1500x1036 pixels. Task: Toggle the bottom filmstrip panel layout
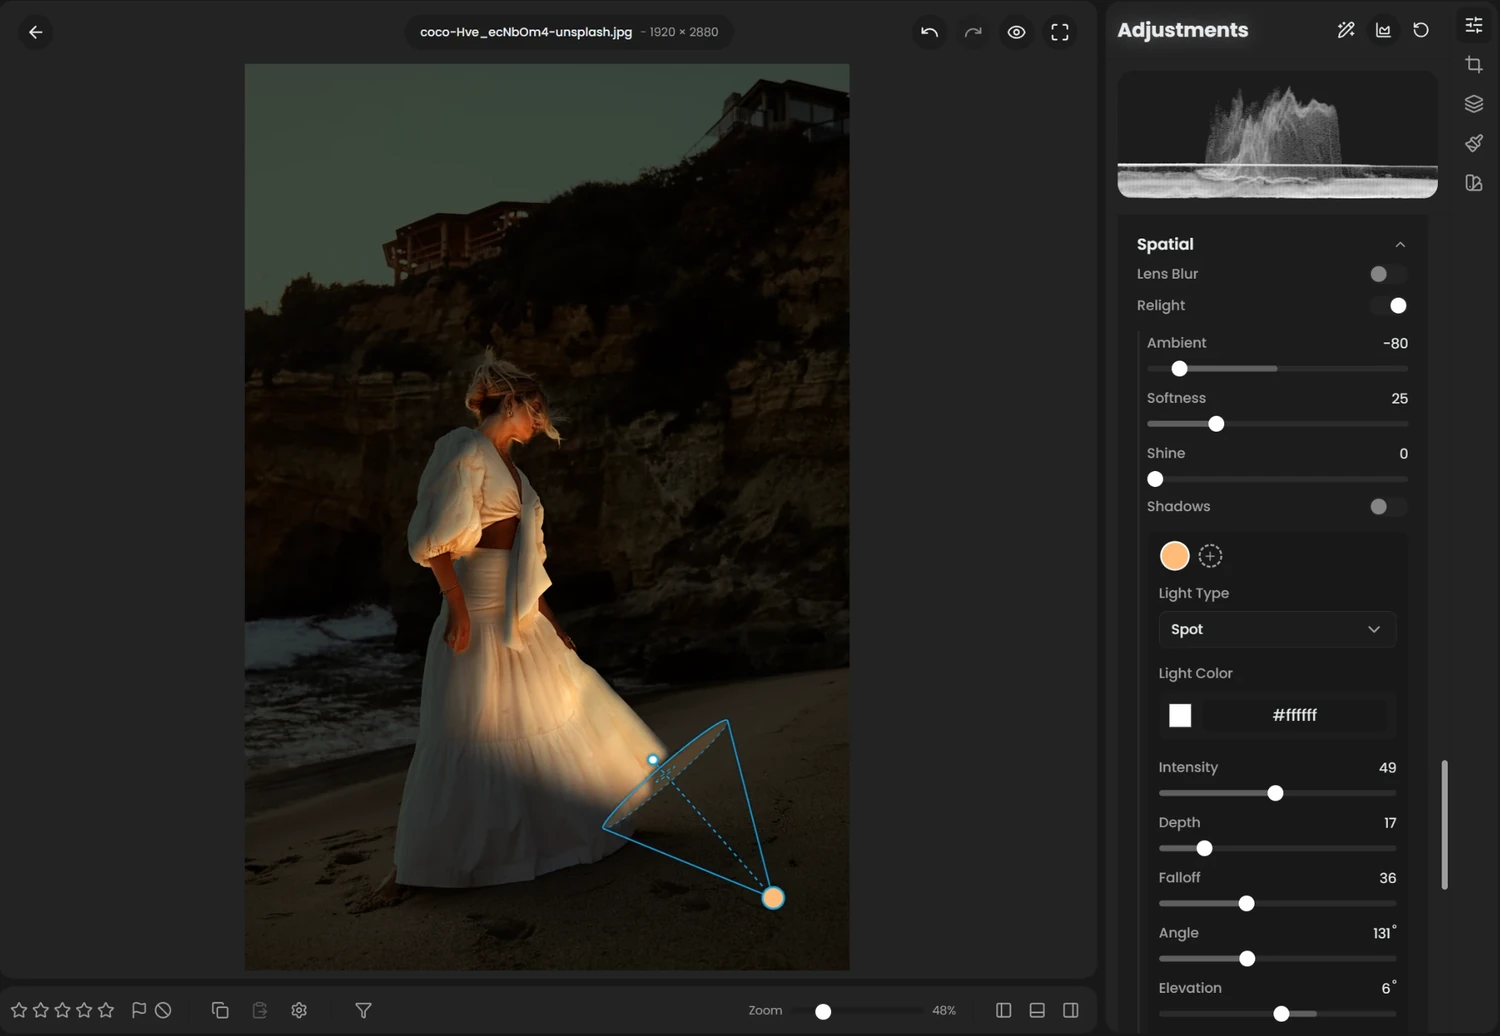click(x=1037, y=1010)
